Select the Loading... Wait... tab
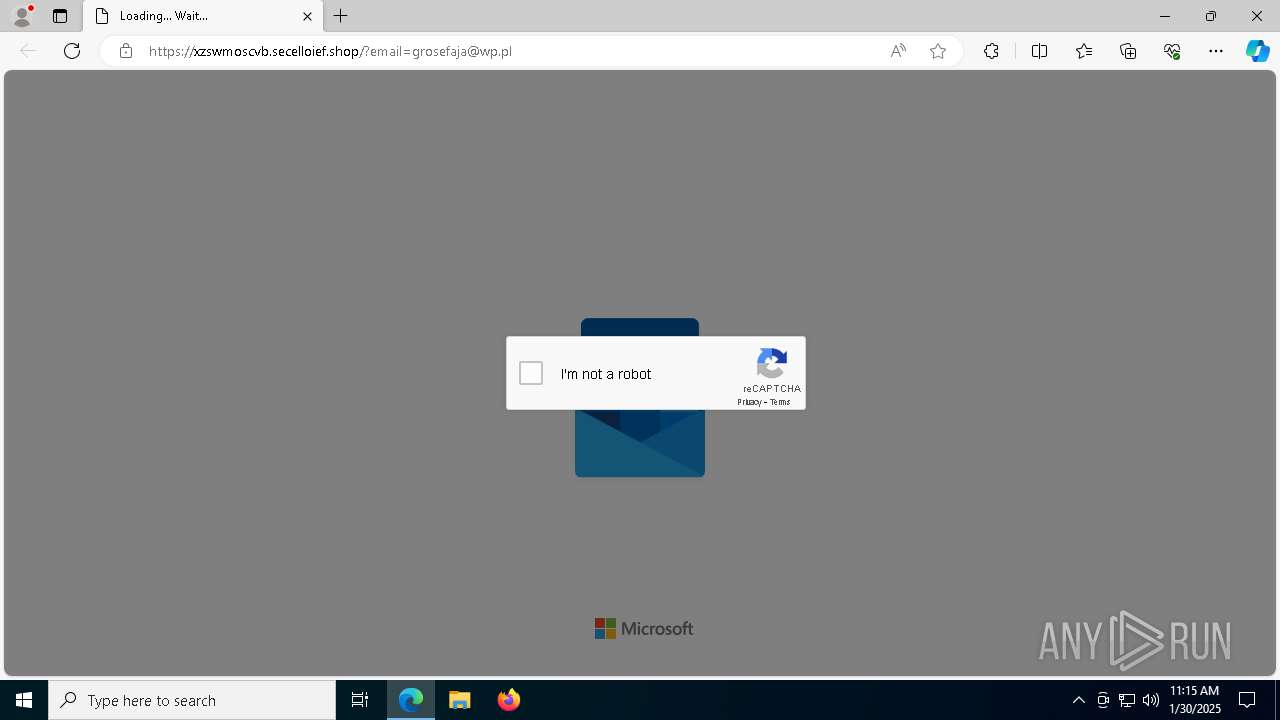This screenshot has height=720, width=1280. (x=203, y=16)
